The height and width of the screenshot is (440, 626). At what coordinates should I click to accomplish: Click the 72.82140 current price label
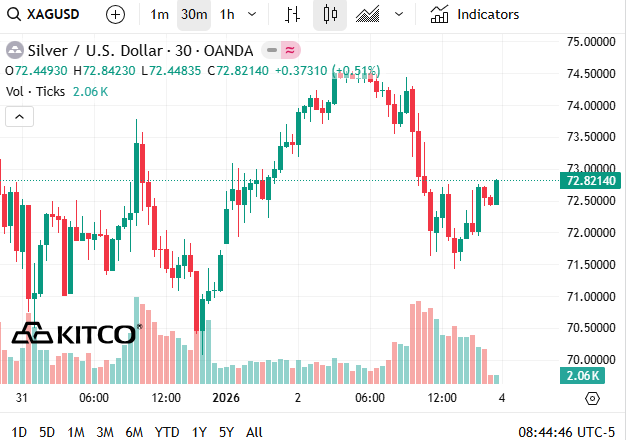pos(588,181)
